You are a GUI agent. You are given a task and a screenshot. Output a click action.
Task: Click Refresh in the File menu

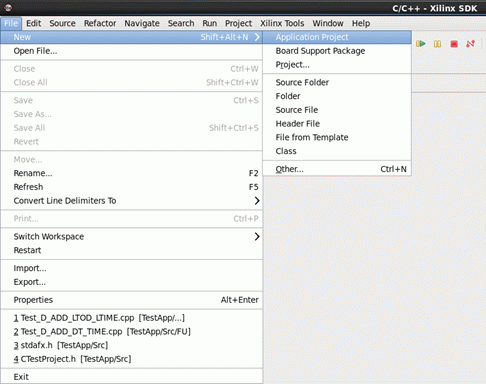coord(132,187)
